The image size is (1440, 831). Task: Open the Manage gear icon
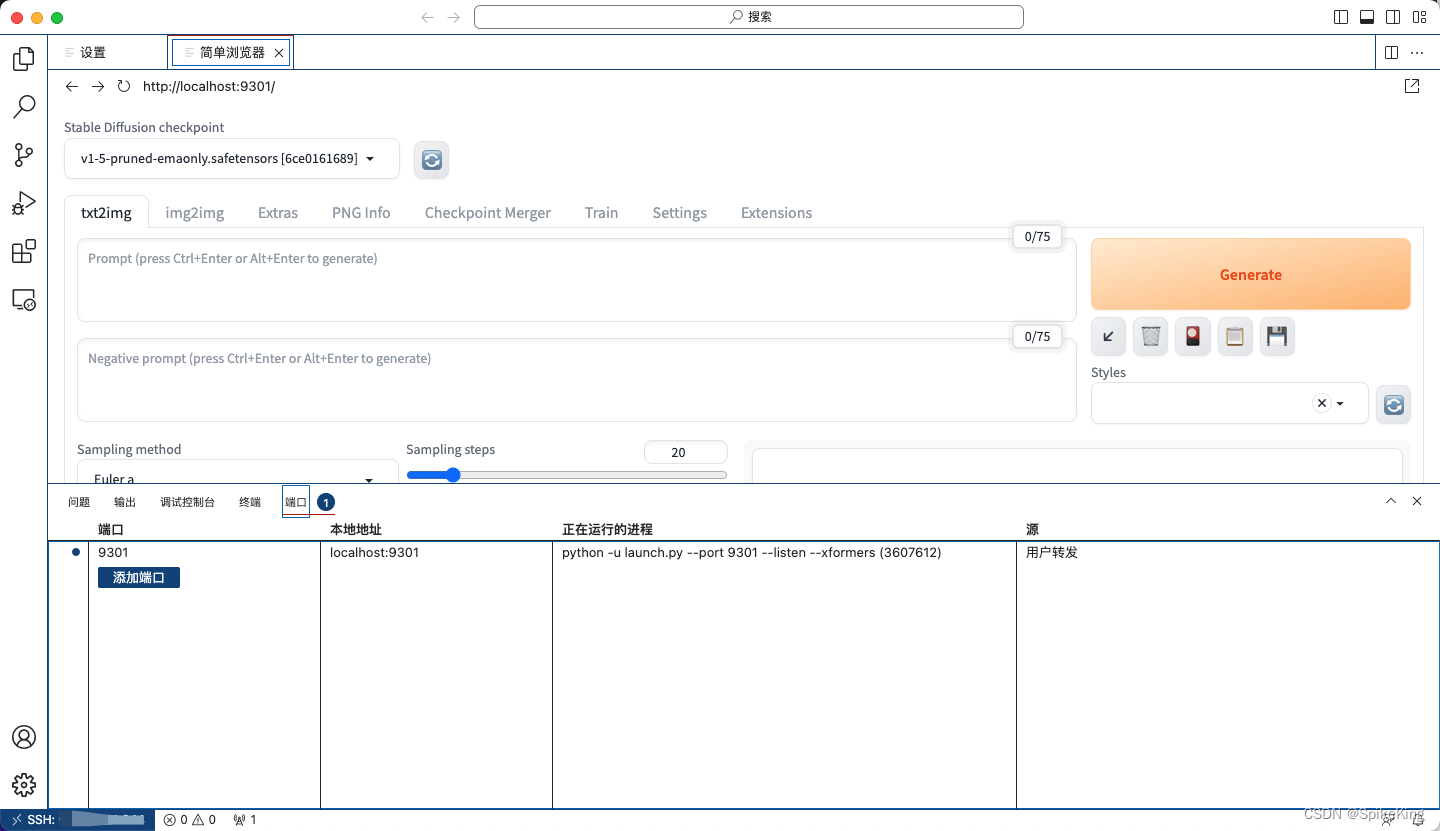tap(24, 785)
